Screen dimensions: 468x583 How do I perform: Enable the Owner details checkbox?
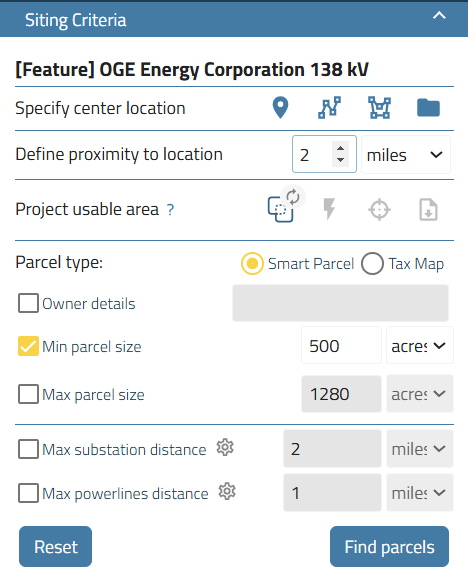point(28,303)
